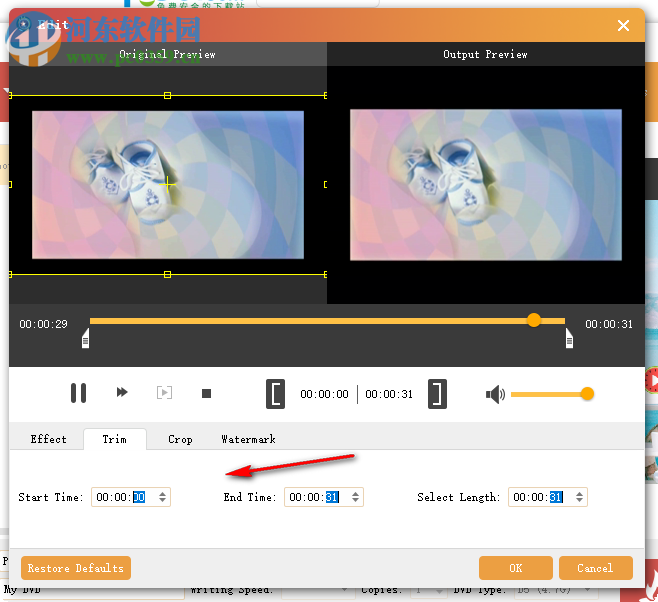Close the Edit dialog
The image size is (658, 602).
623,26
